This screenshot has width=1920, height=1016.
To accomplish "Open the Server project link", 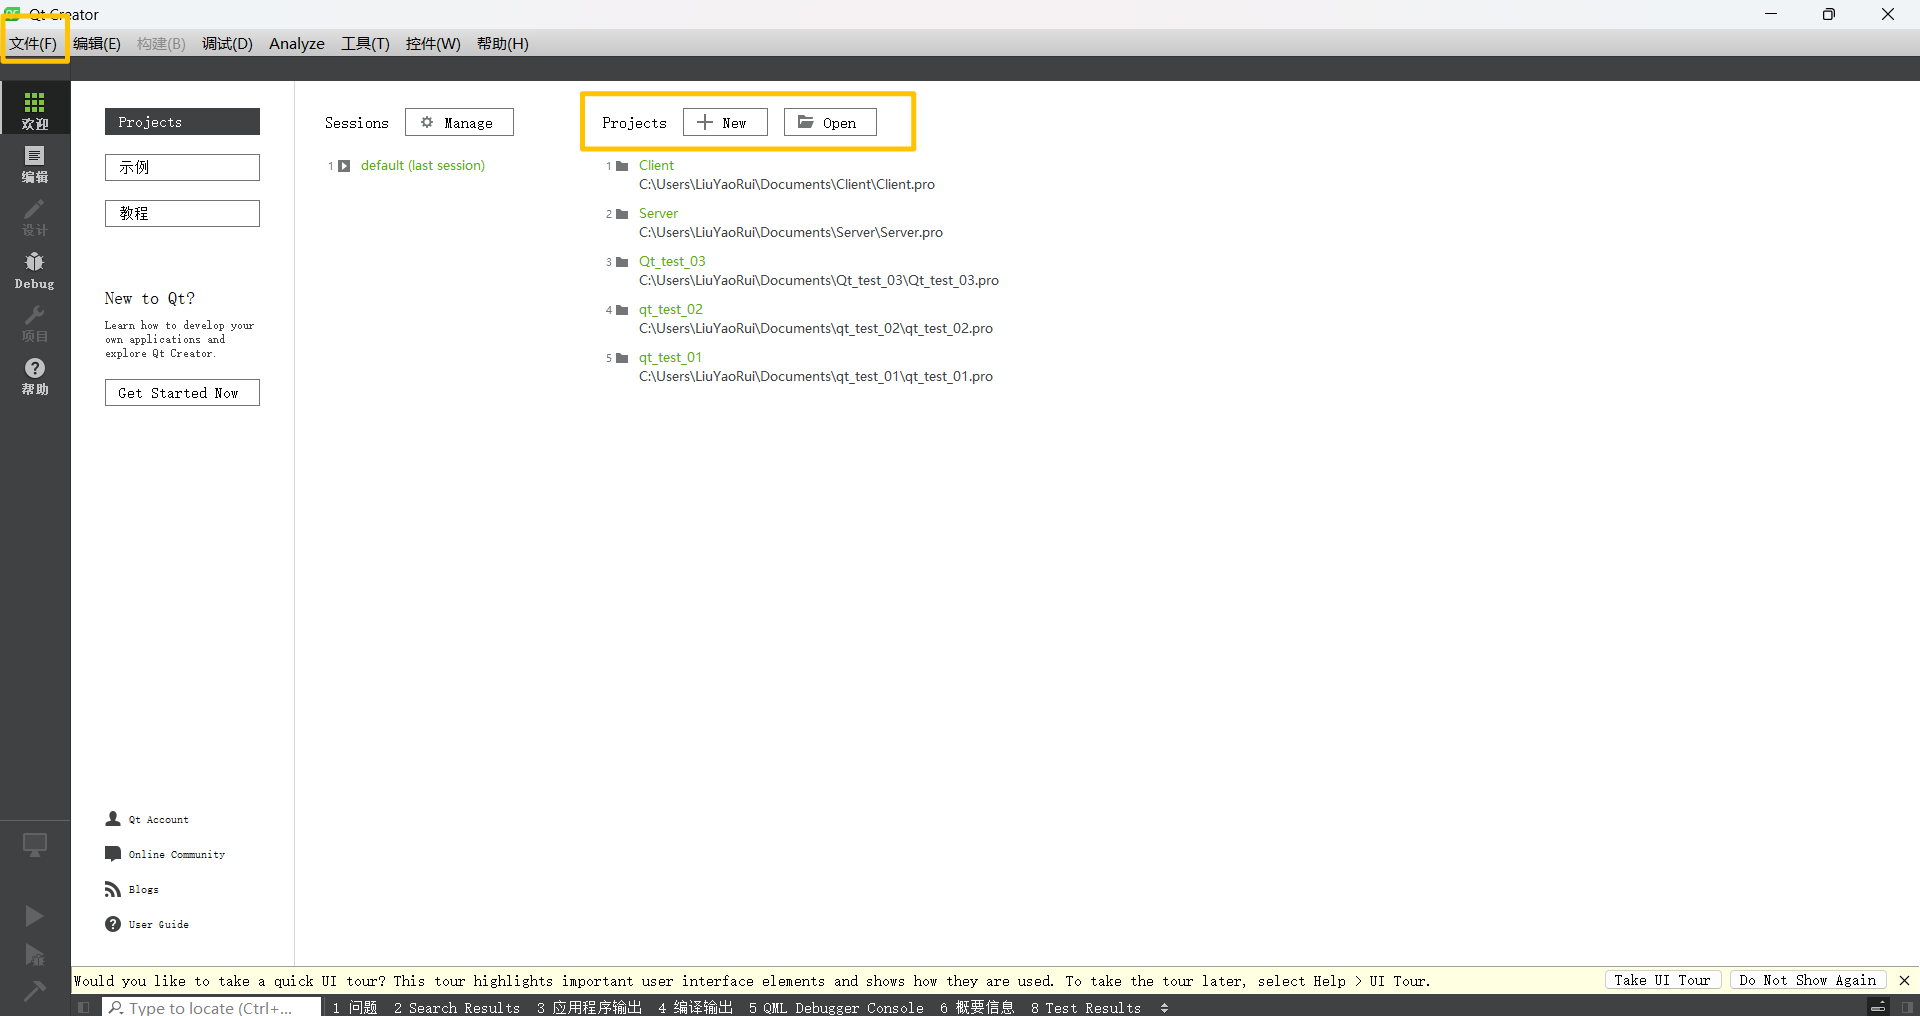I will point(658,214).
